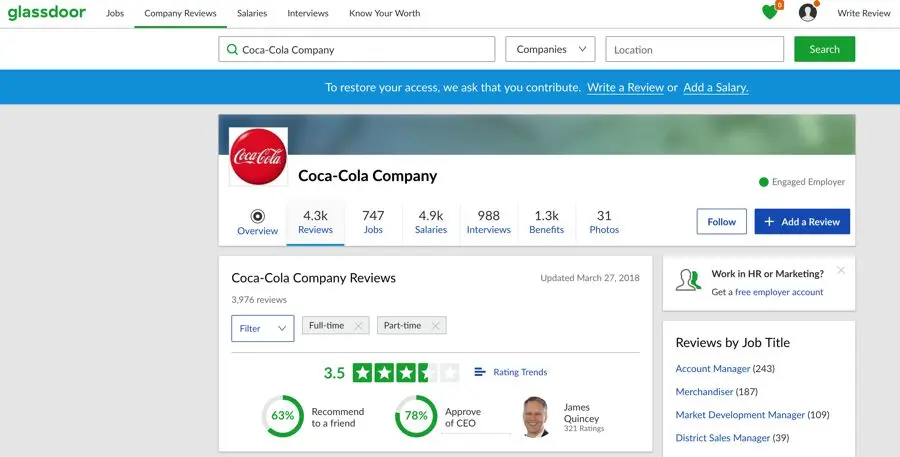Expand the Filter dropdown

tap(263, 328)
